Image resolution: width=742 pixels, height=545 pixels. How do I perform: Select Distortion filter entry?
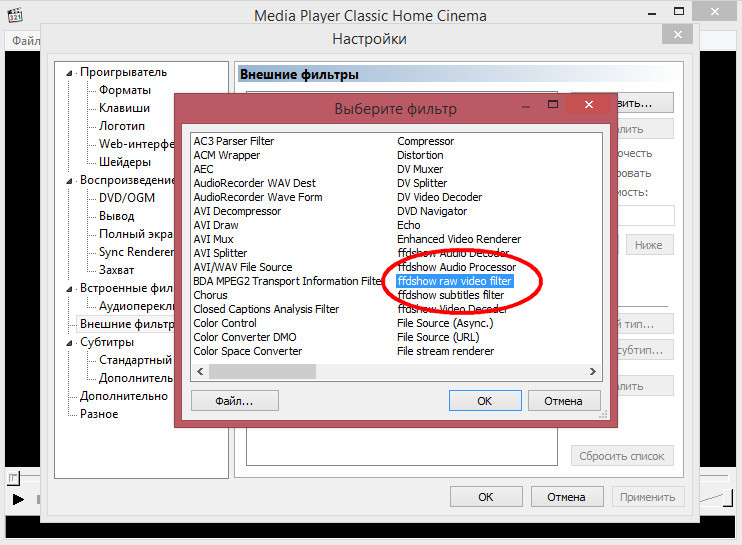pyautogui.click(x=420, y=155)
